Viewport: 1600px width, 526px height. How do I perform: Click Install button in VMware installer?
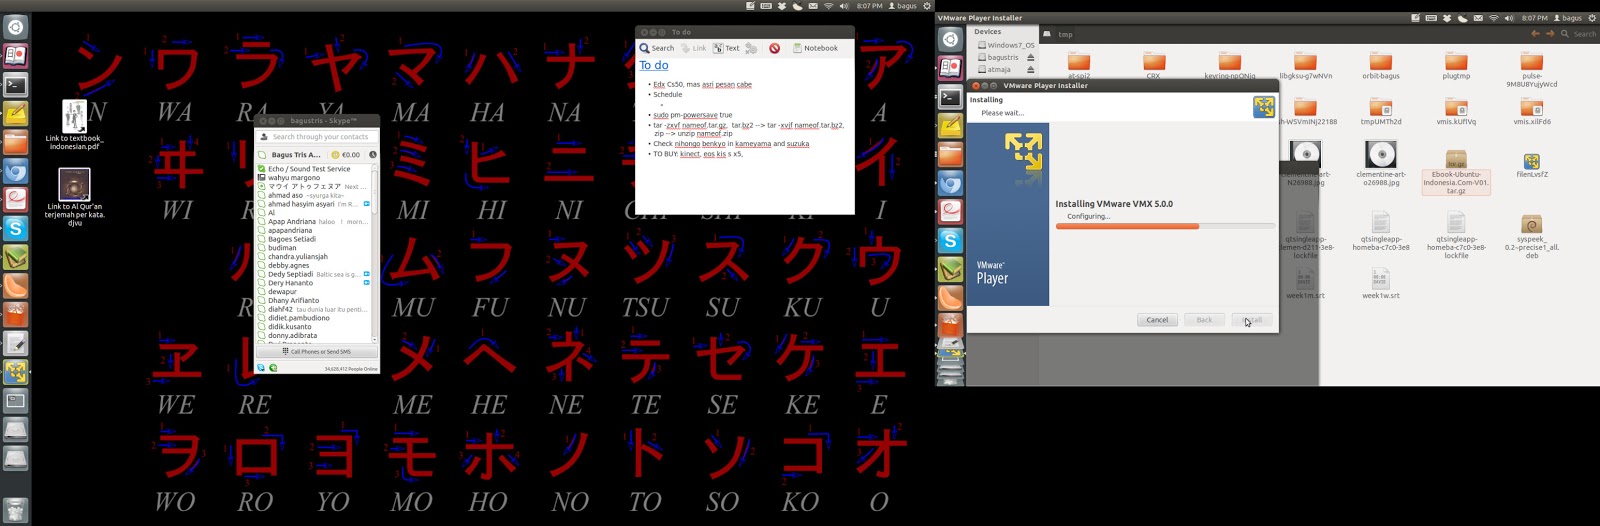click(x=1252, y=320)
